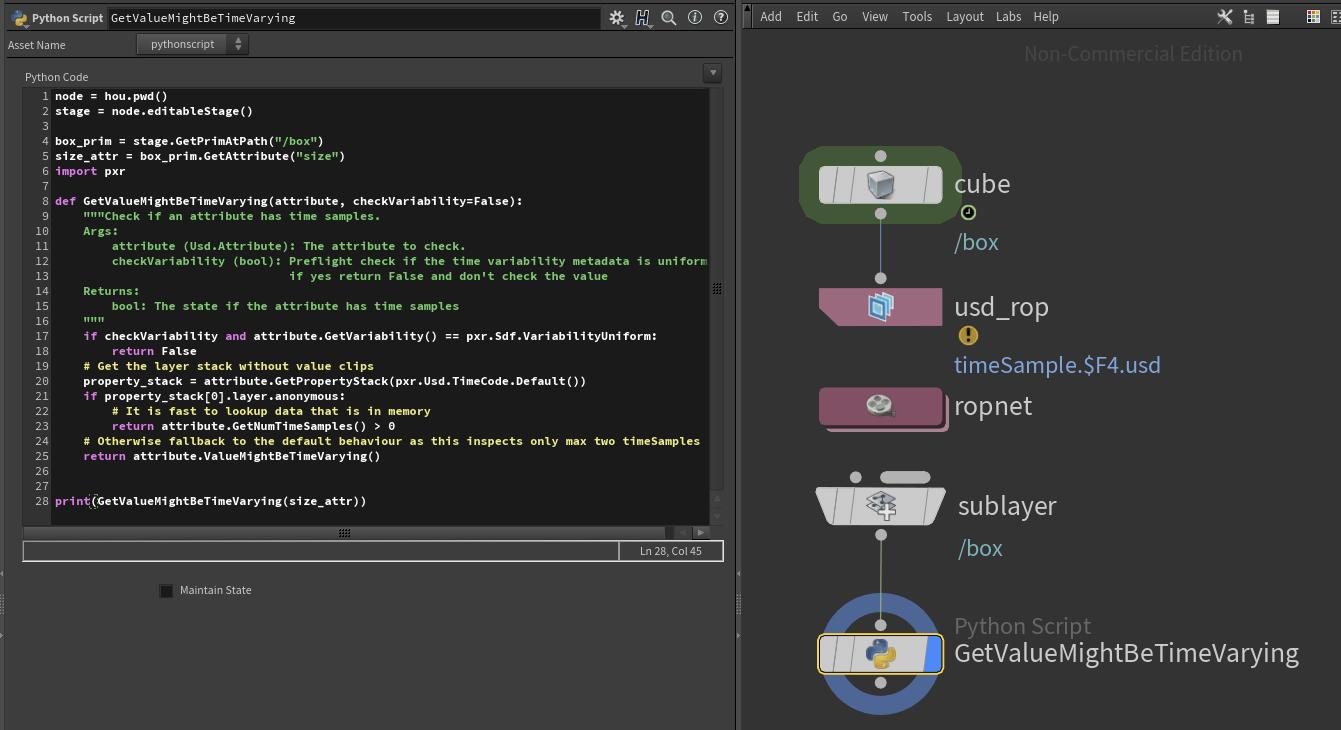
Task: Open the Add menu
Action: [x=771, y=17]
